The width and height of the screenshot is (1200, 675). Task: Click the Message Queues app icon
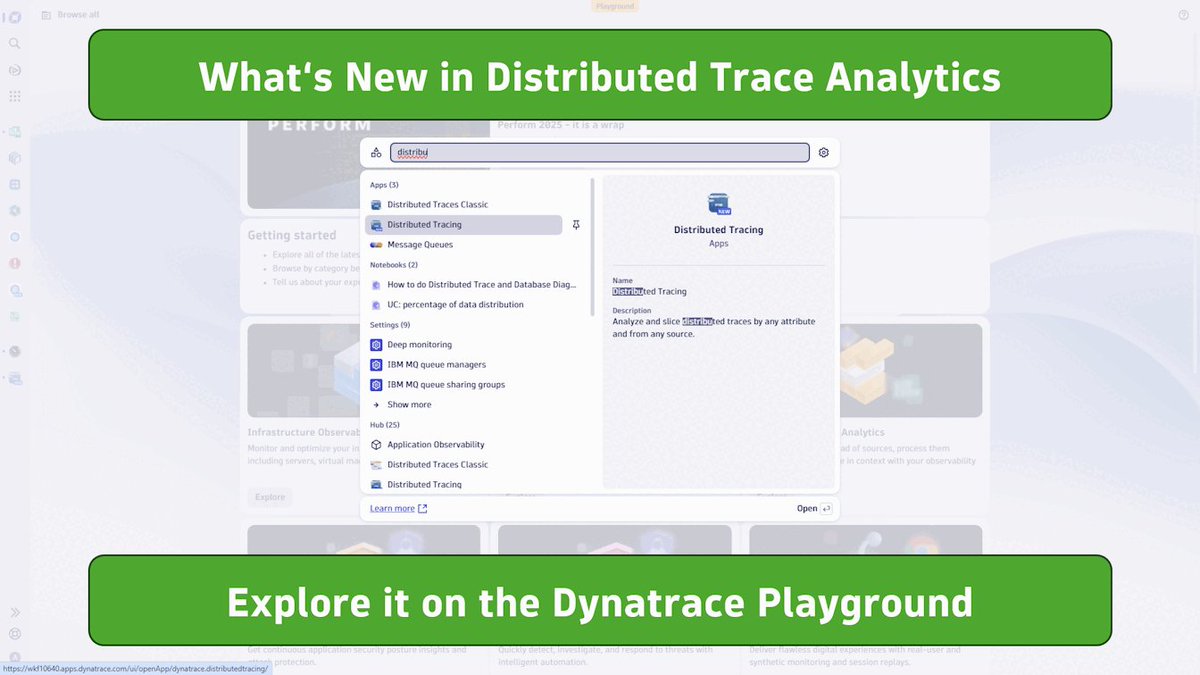(x=376, y=244)
